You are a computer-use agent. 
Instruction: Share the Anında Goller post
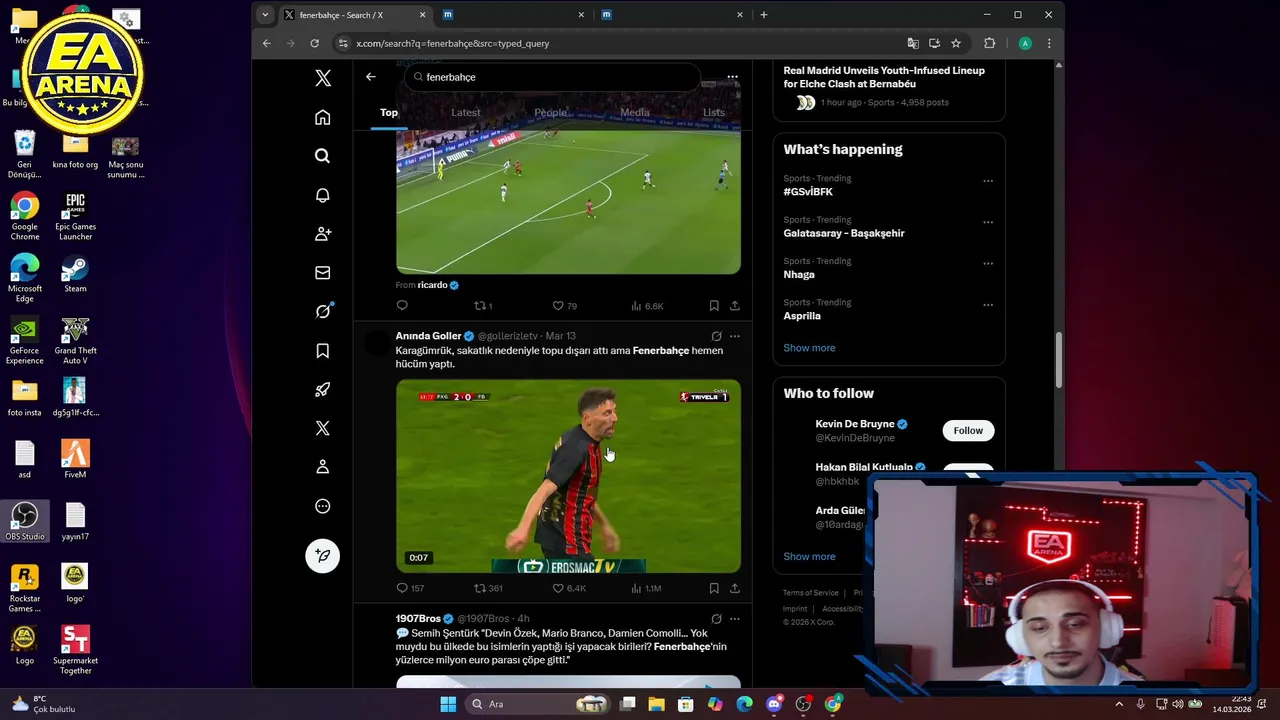click(735, 588)
